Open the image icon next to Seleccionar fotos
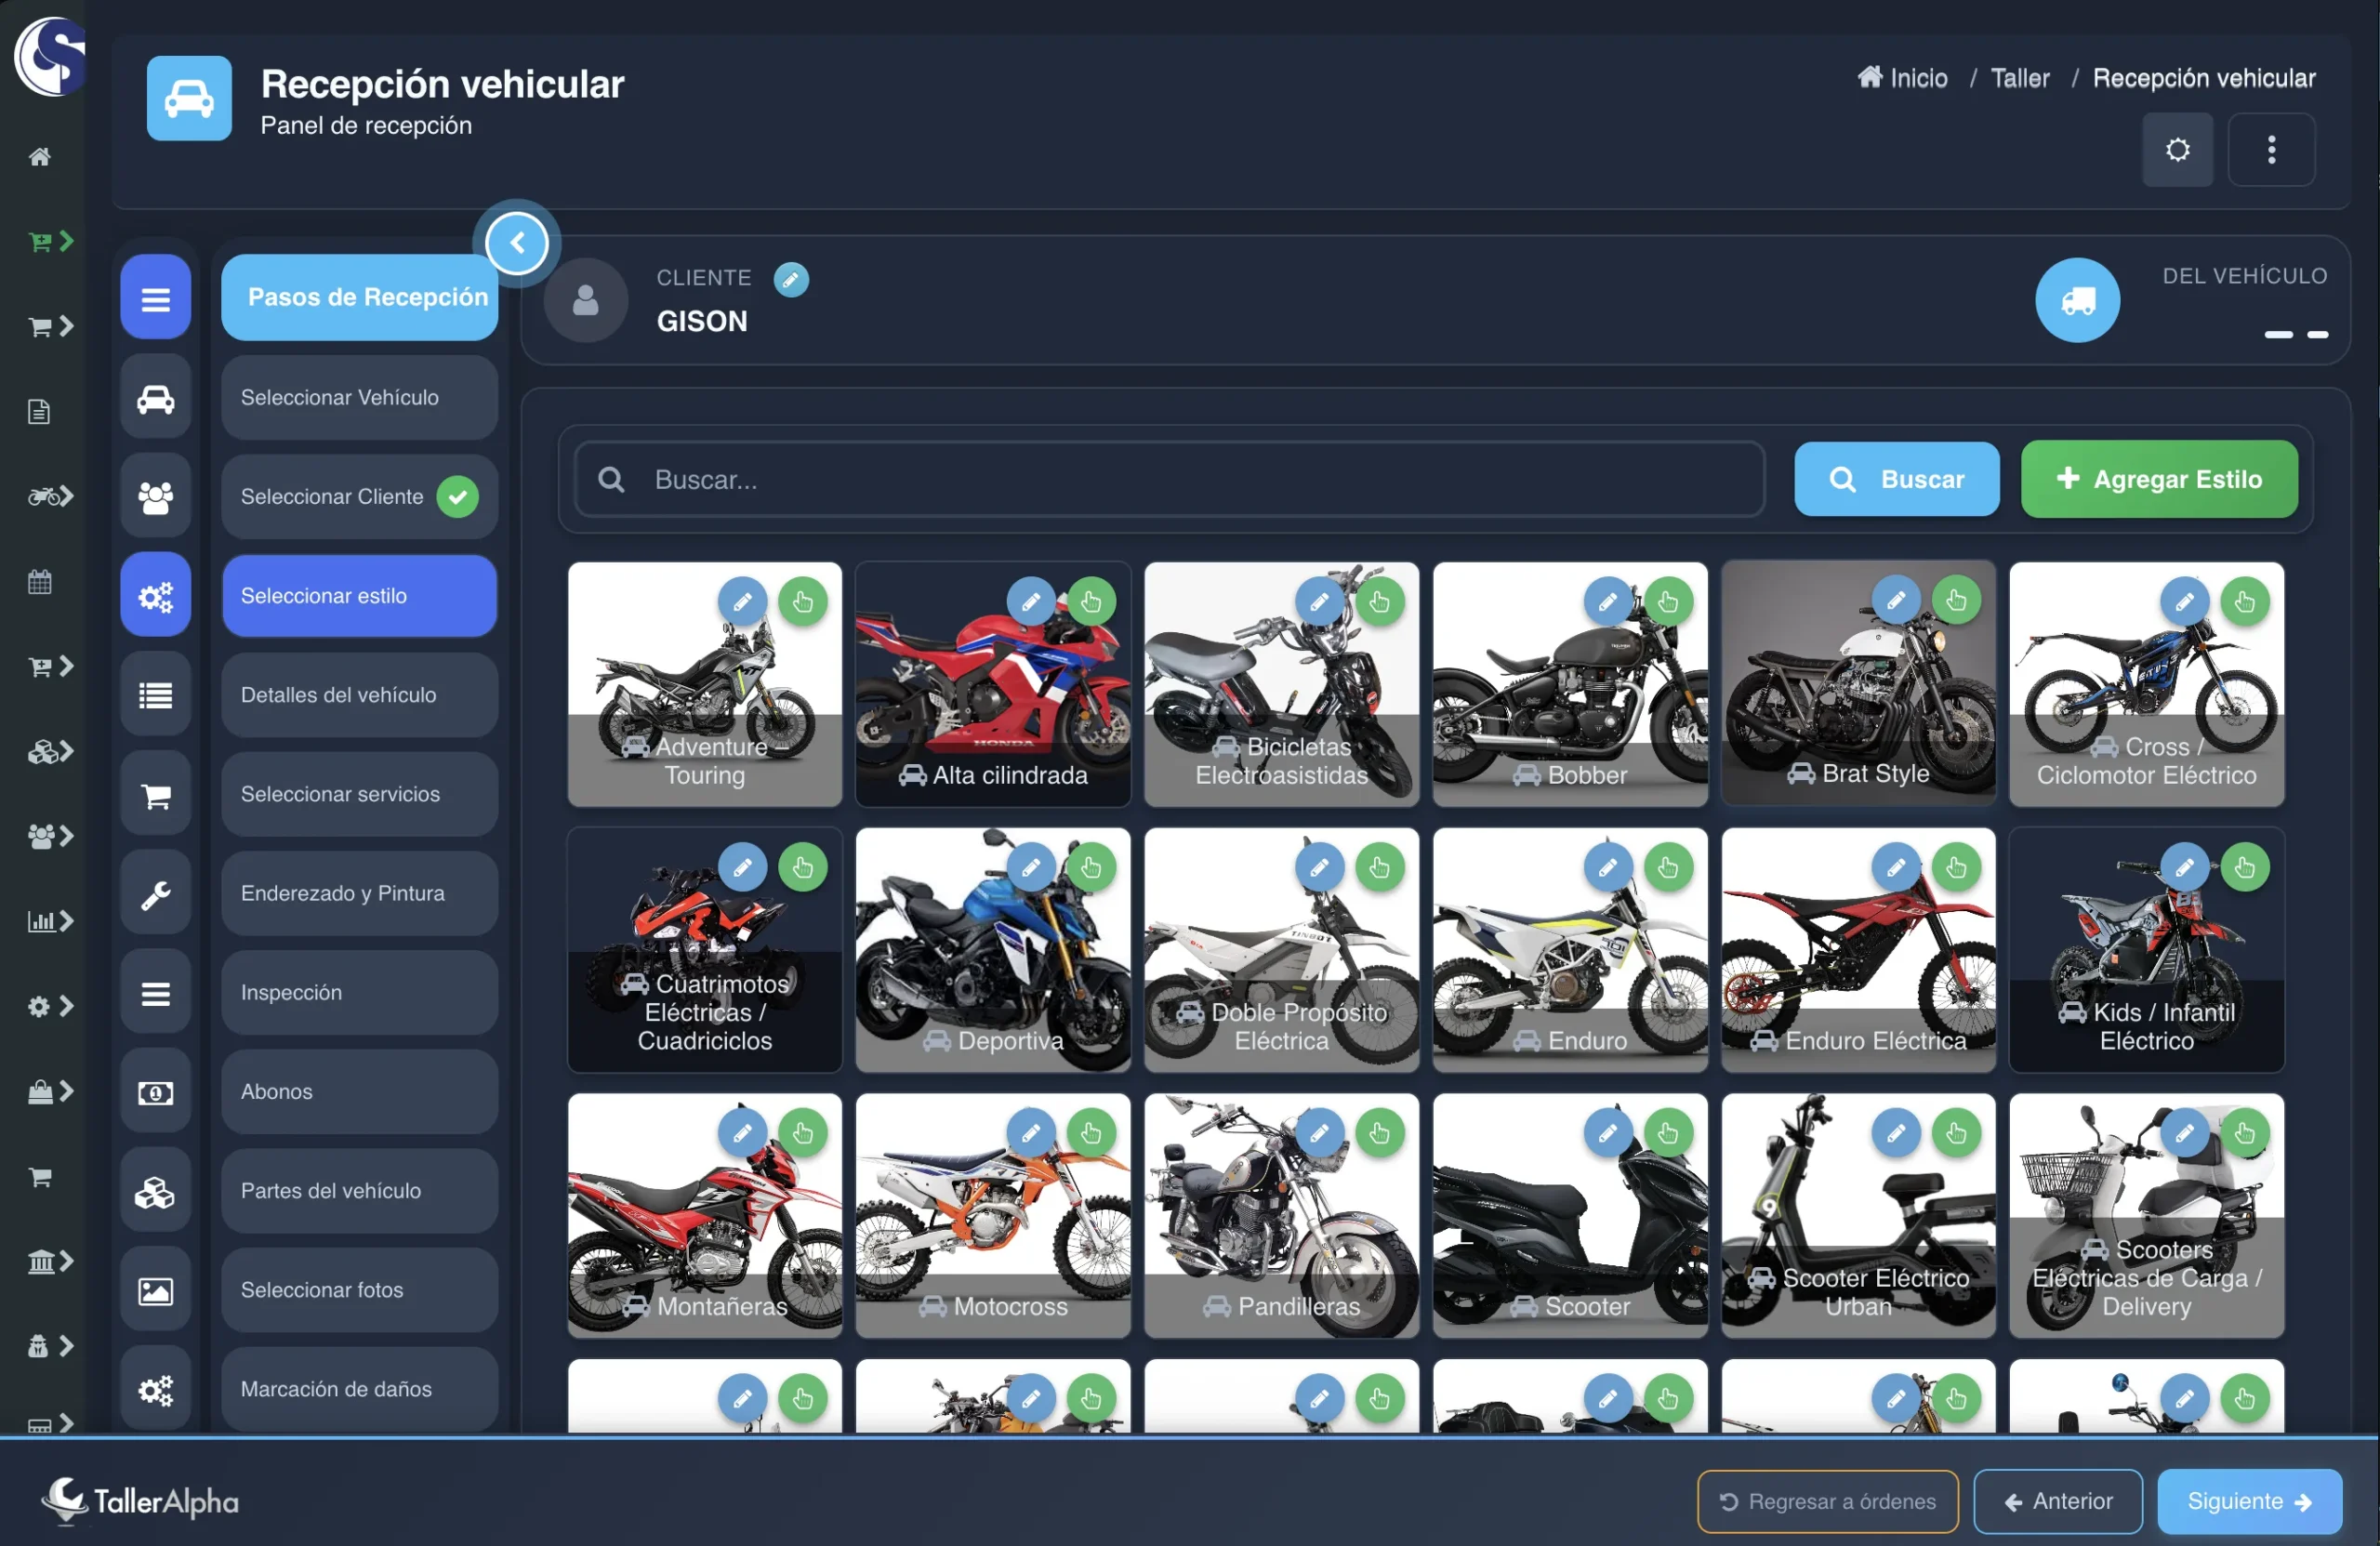 pyautogui.click(x=155, y=1290)
